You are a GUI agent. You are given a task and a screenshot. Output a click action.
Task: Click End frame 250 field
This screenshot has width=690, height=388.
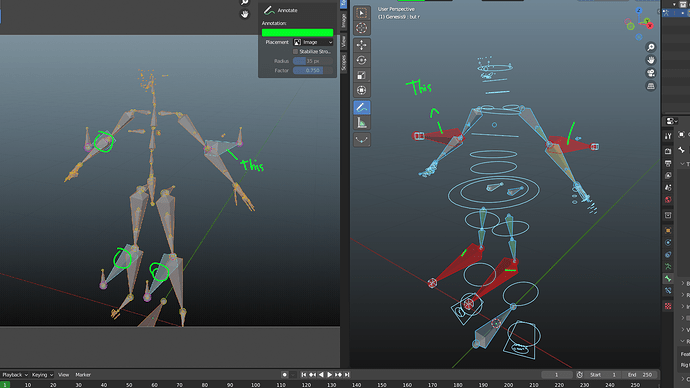point(640,375)
